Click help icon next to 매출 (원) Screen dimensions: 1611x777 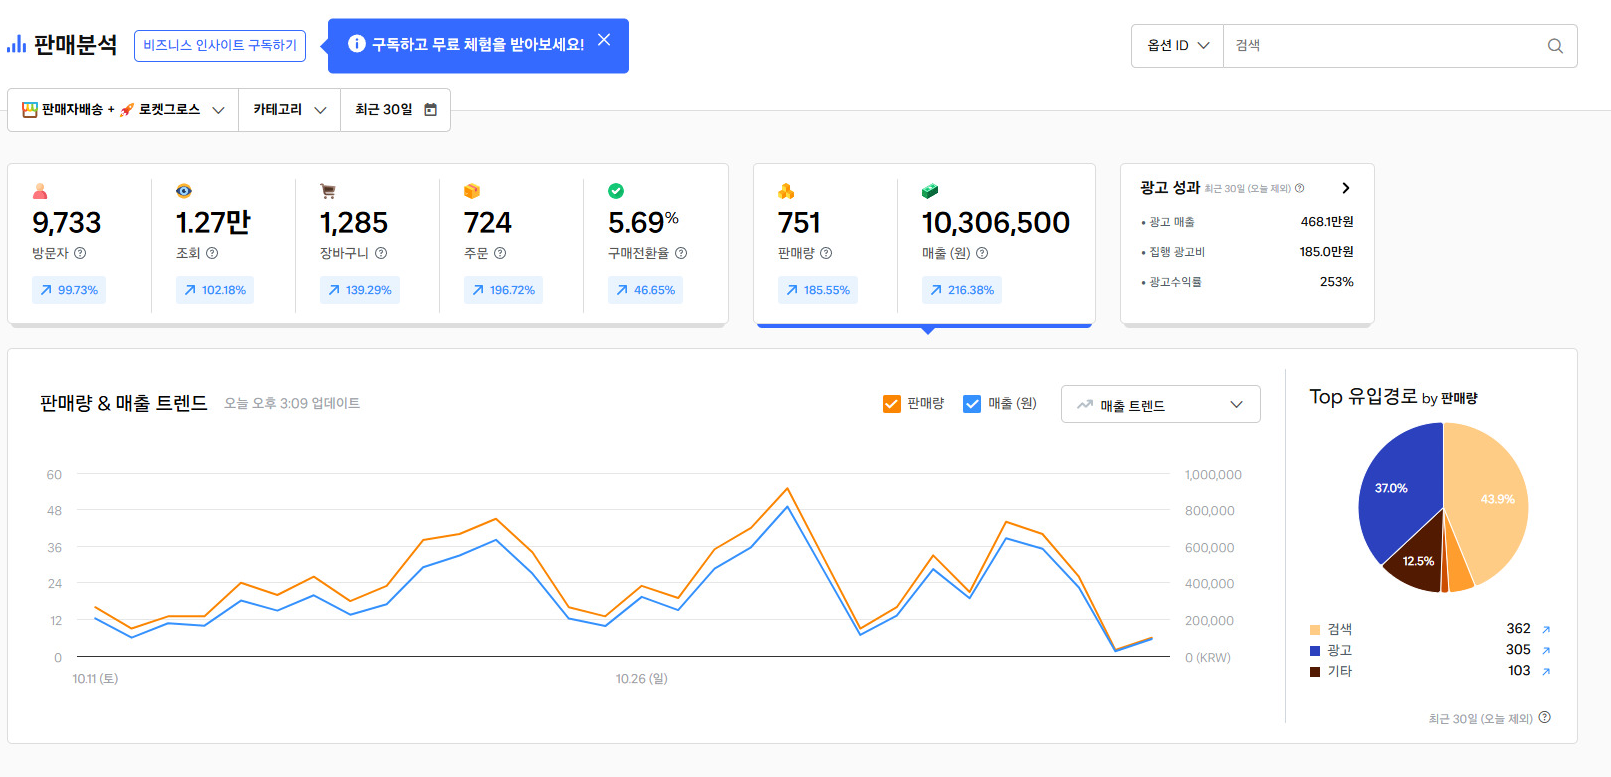pyautogui.click(x=982, y=254)
